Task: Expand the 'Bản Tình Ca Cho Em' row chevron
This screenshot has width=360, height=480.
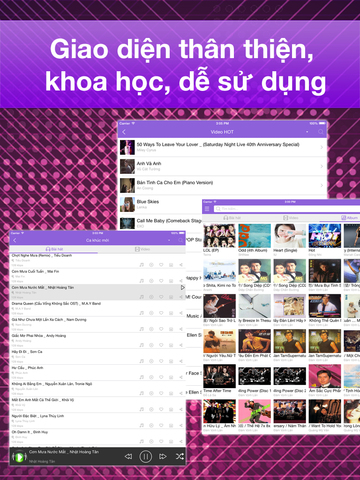Action: 322,185
